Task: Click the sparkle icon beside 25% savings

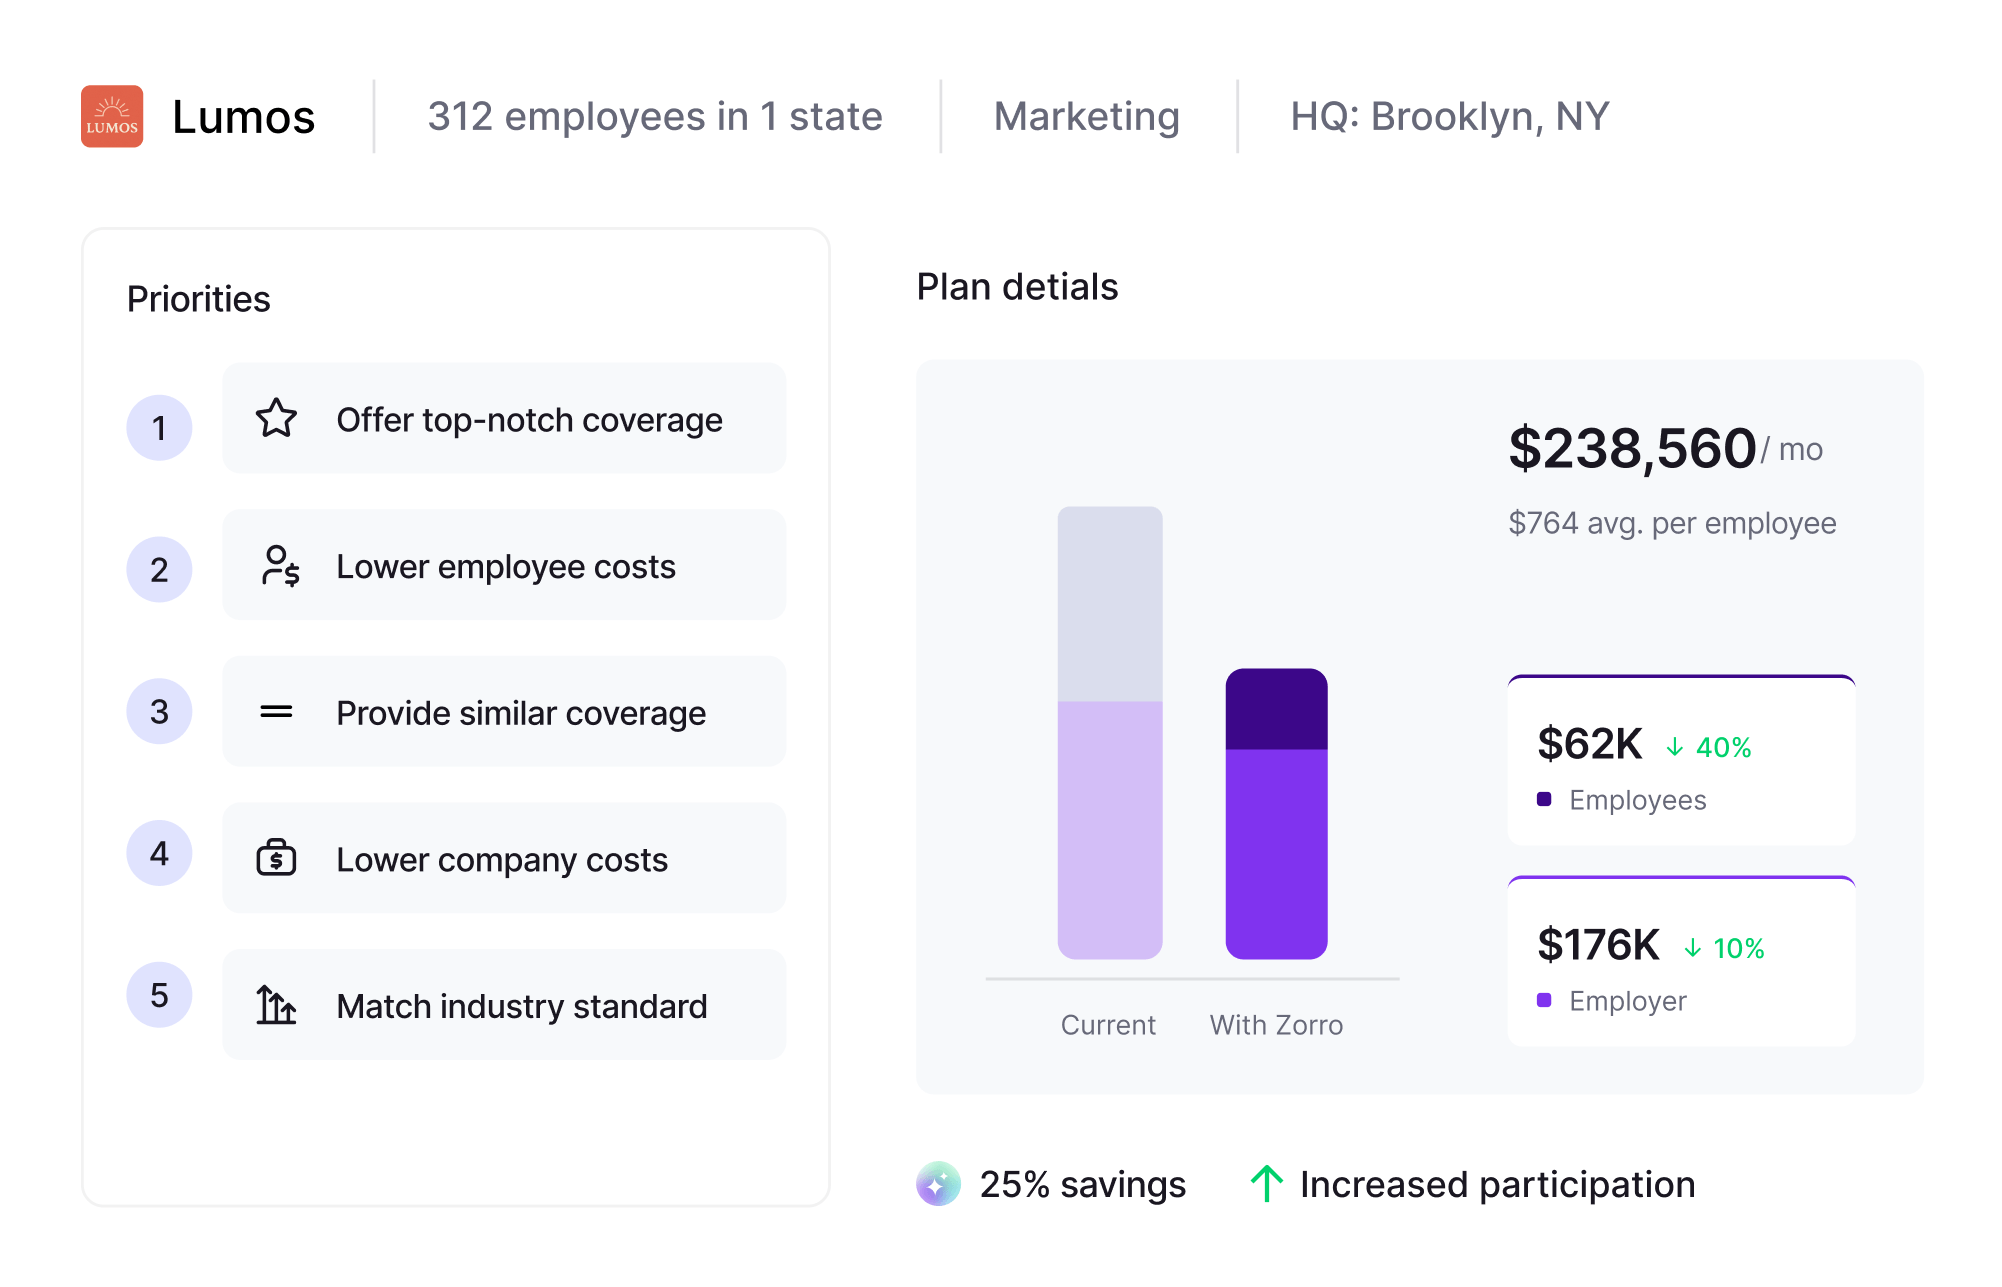Action: [938, 1184]
